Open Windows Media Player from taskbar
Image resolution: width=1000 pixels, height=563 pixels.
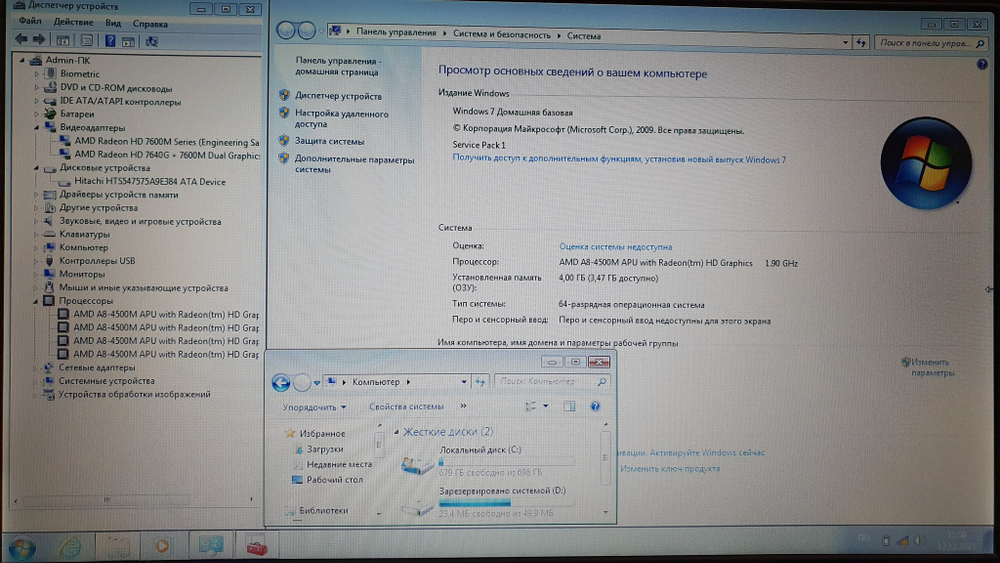click(163, 546)
